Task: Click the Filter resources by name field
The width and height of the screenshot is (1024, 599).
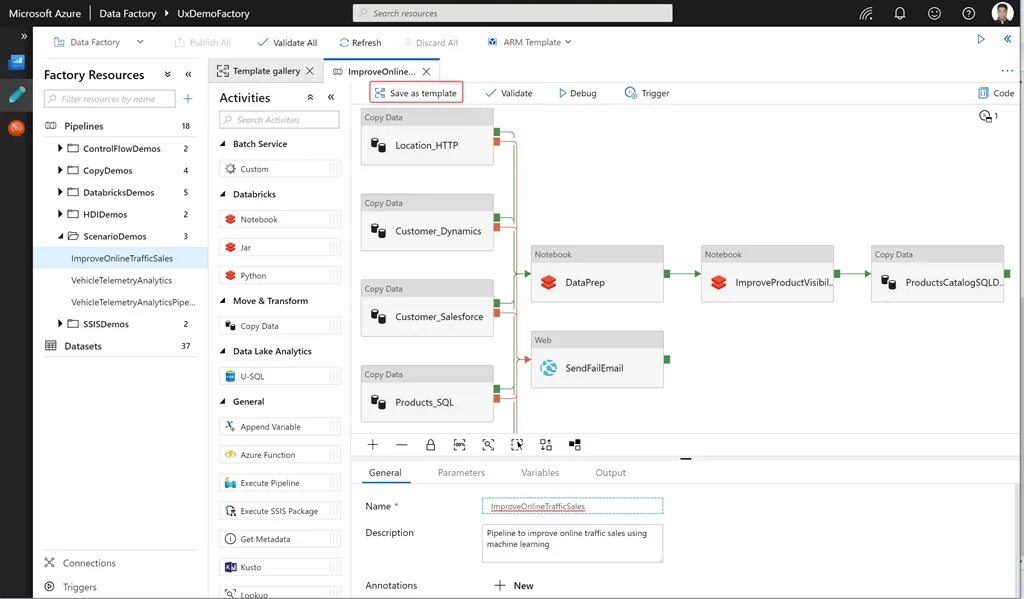Action: click(110, 99)
